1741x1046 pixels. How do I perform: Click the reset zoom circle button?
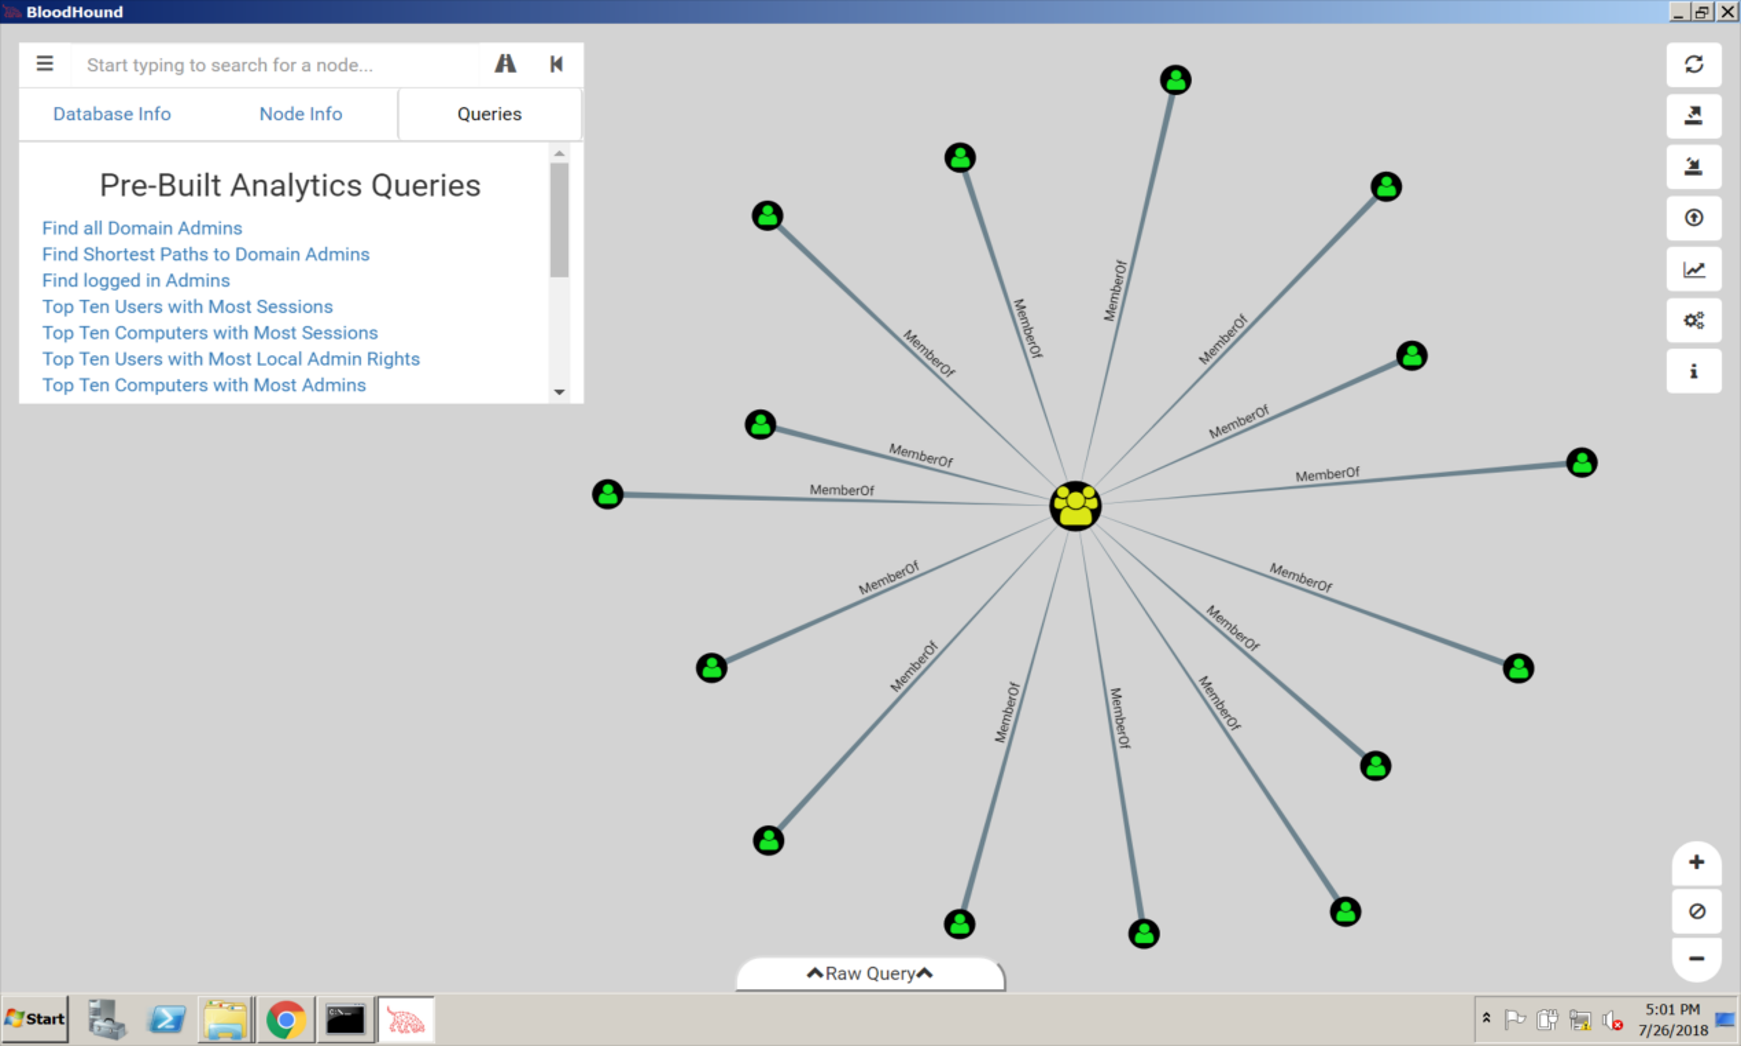pyautogui.click(x=1696, y=911)
